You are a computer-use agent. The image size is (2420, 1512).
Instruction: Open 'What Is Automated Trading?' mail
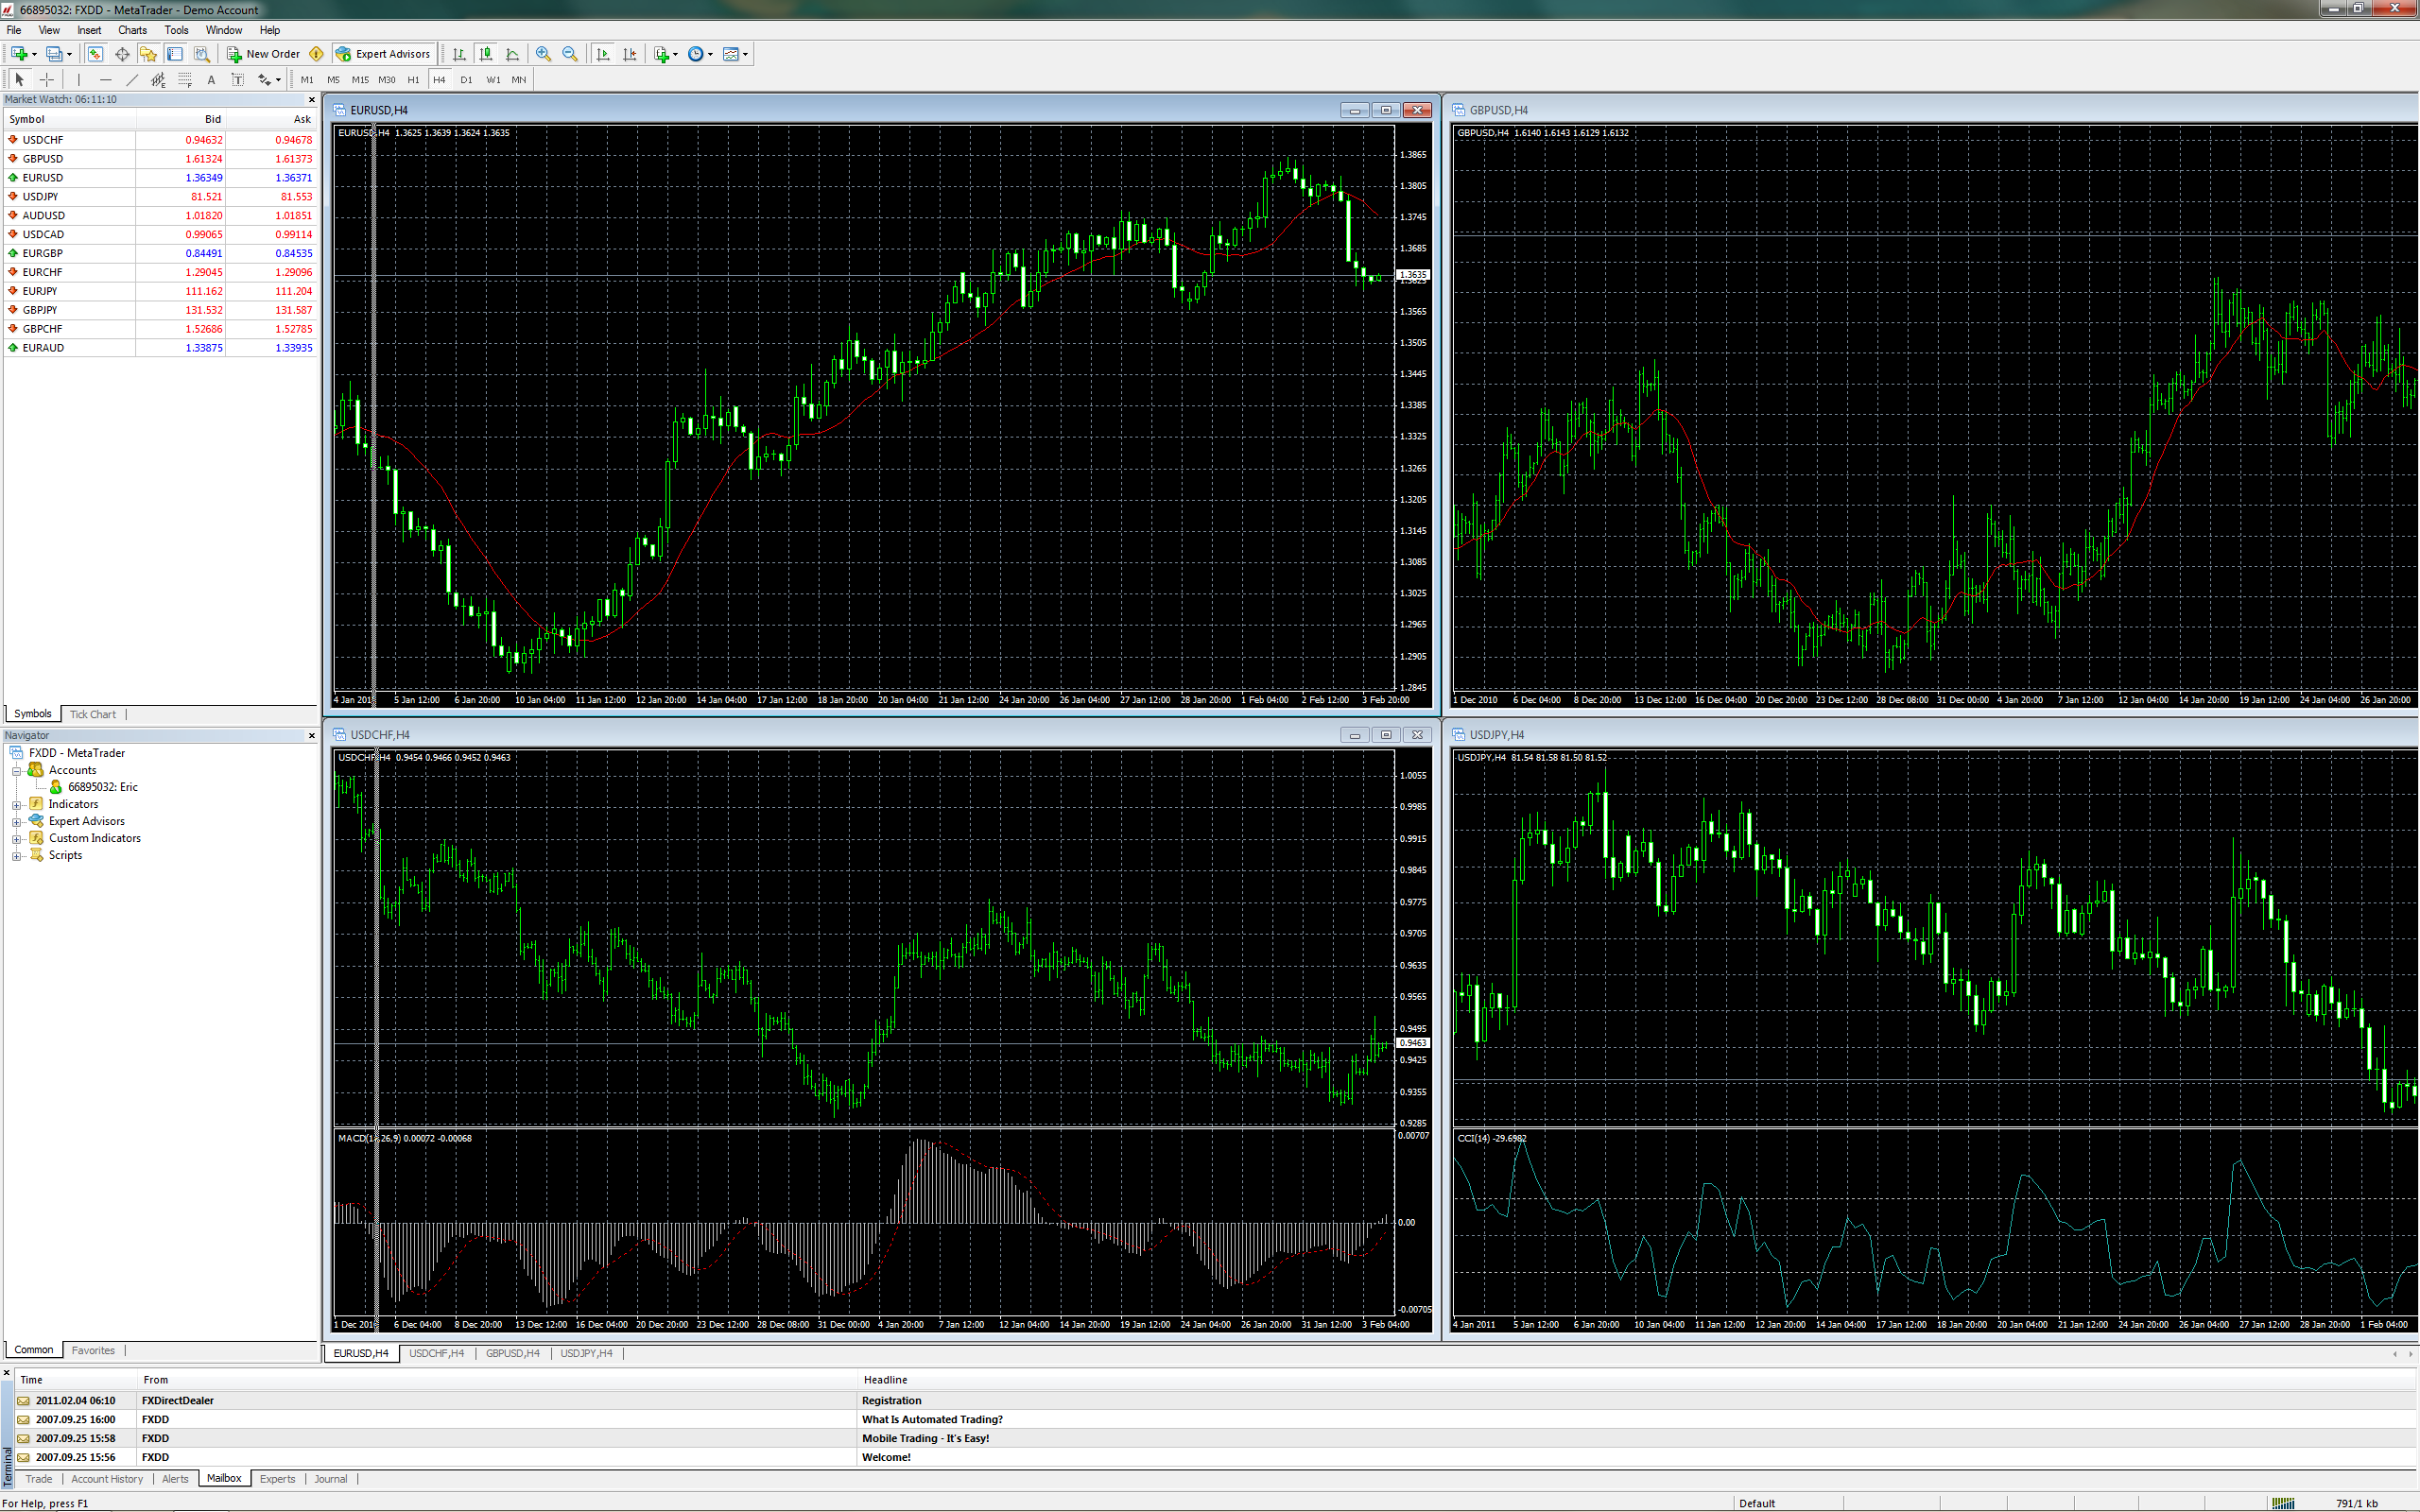point(1215,1419)
